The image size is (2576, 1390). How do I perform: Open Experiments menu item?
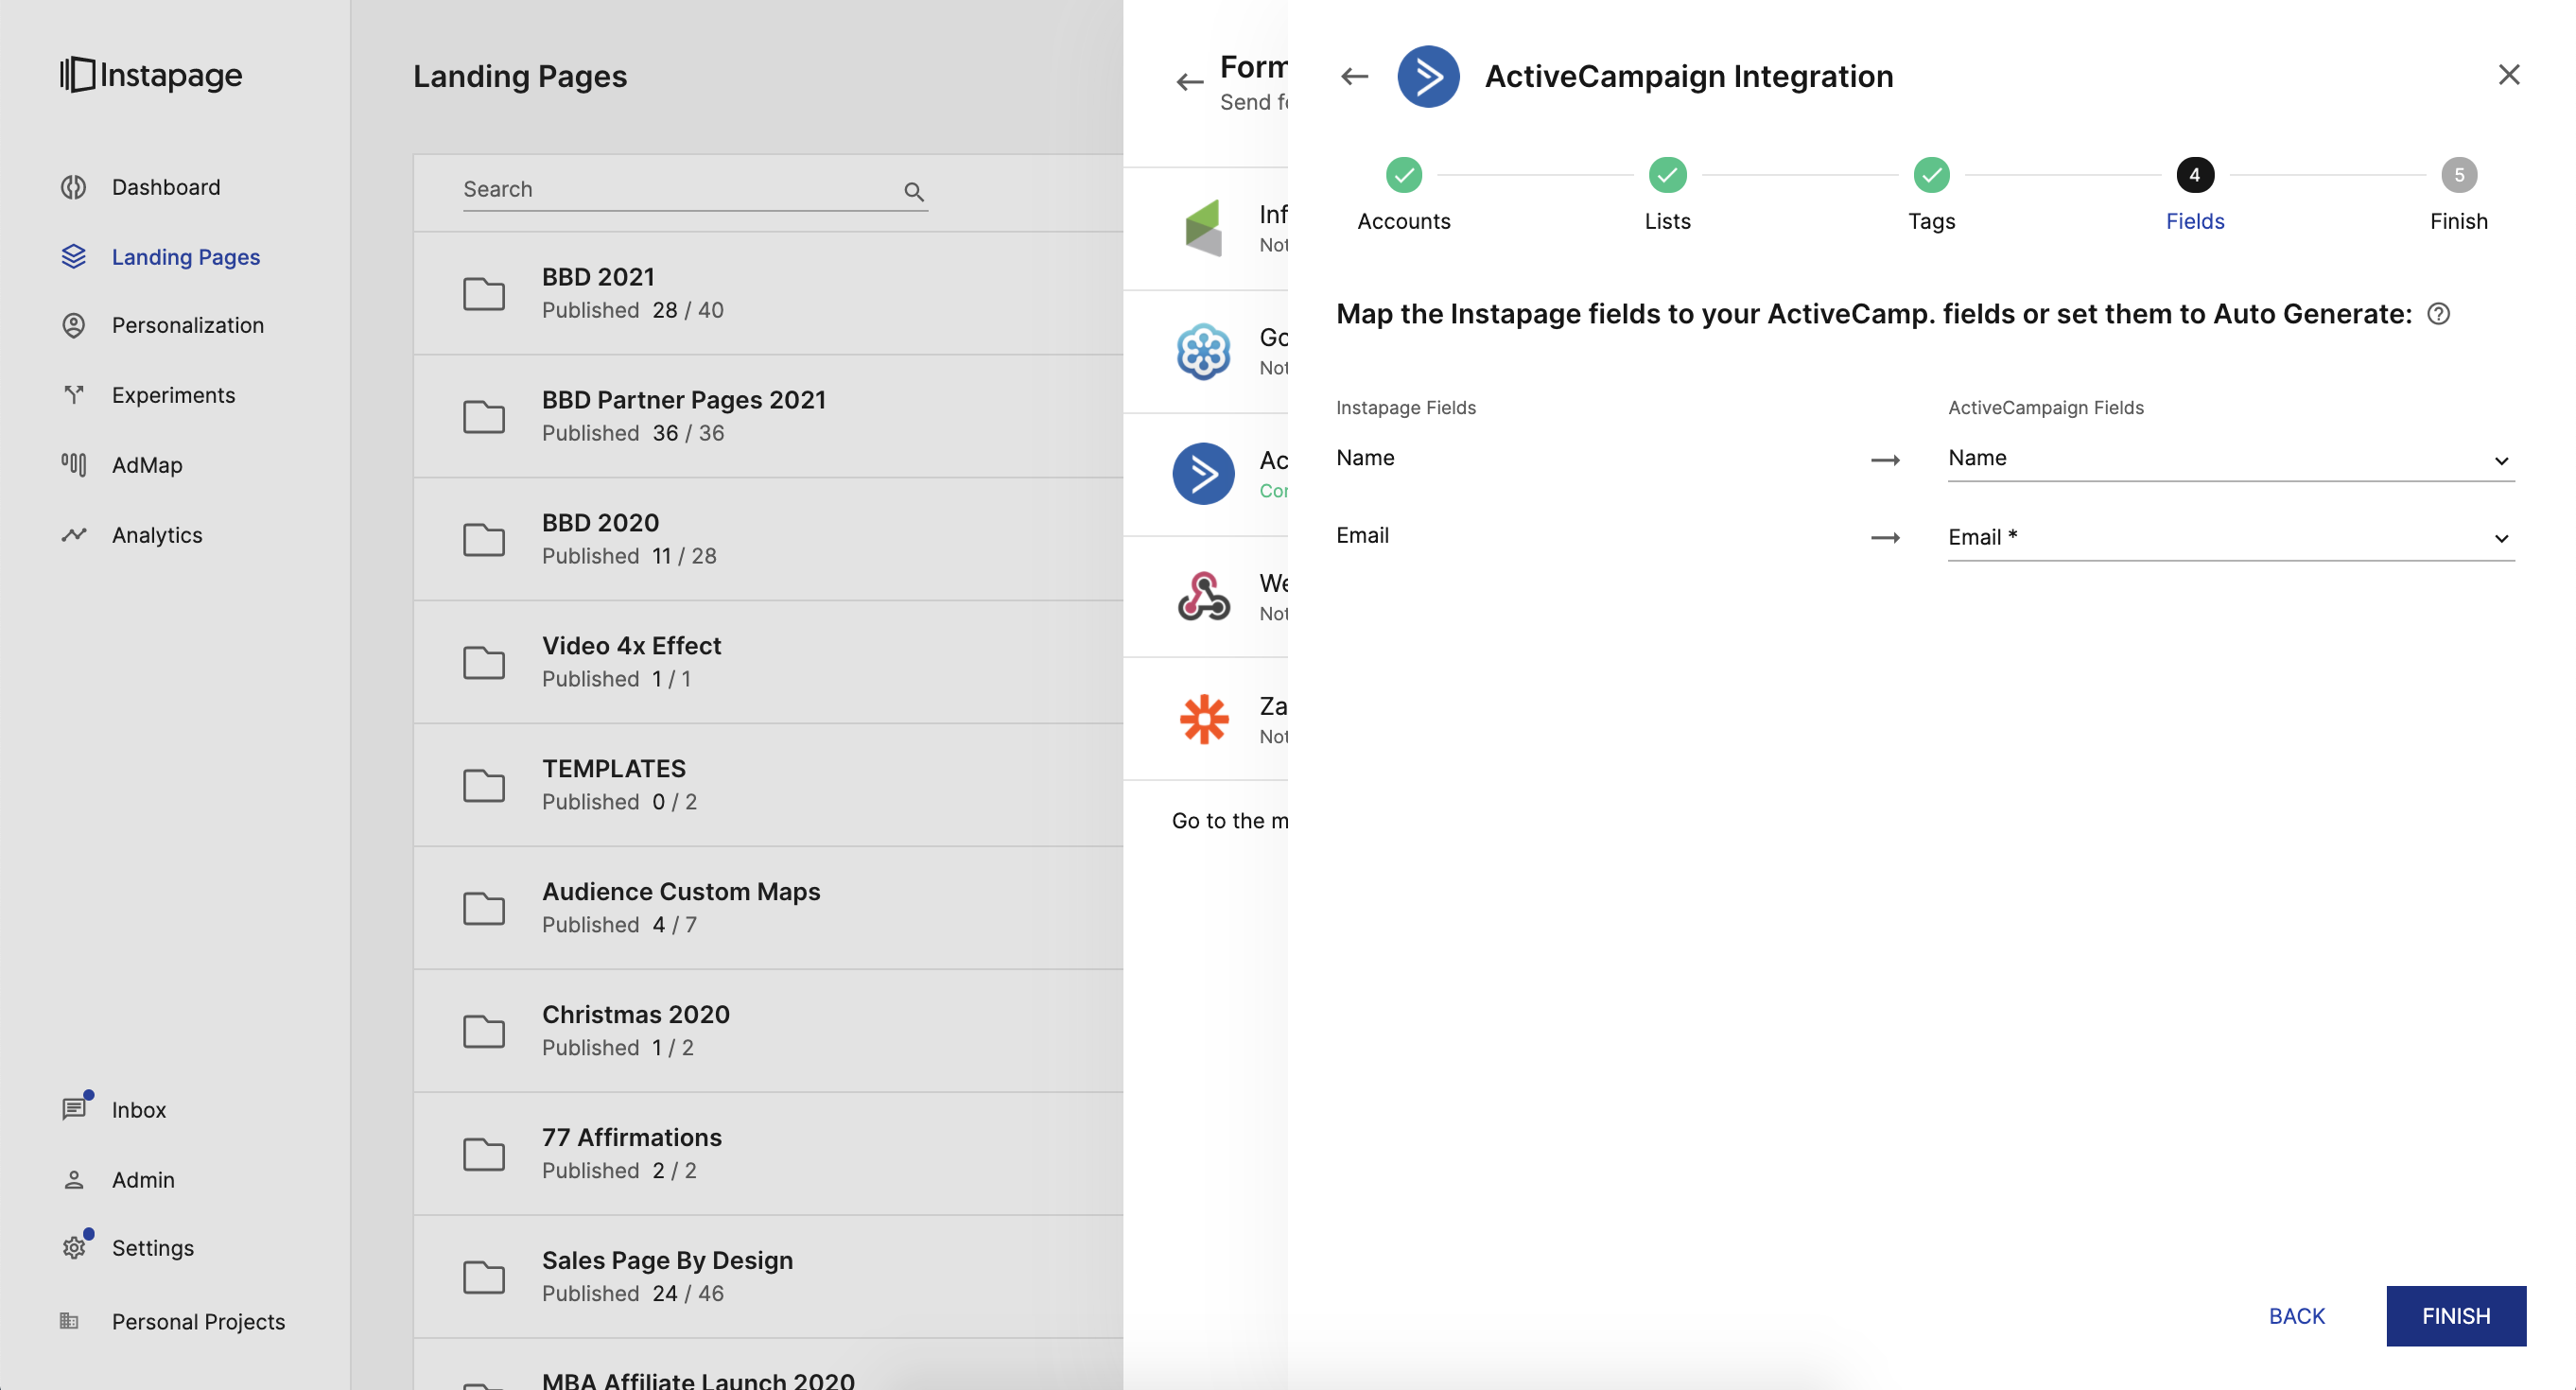pyautogui.click(x=174, y=395)
